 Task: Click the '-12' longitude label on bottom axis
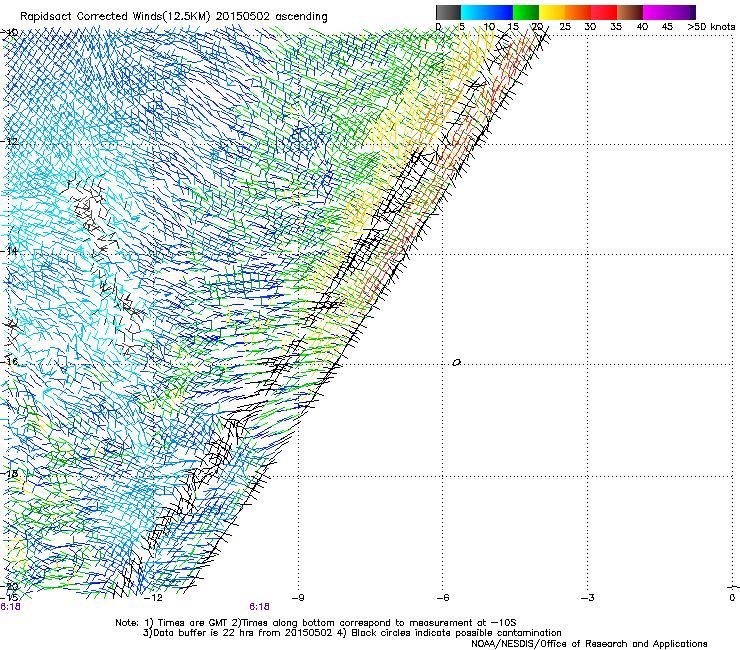click(153, 598)
